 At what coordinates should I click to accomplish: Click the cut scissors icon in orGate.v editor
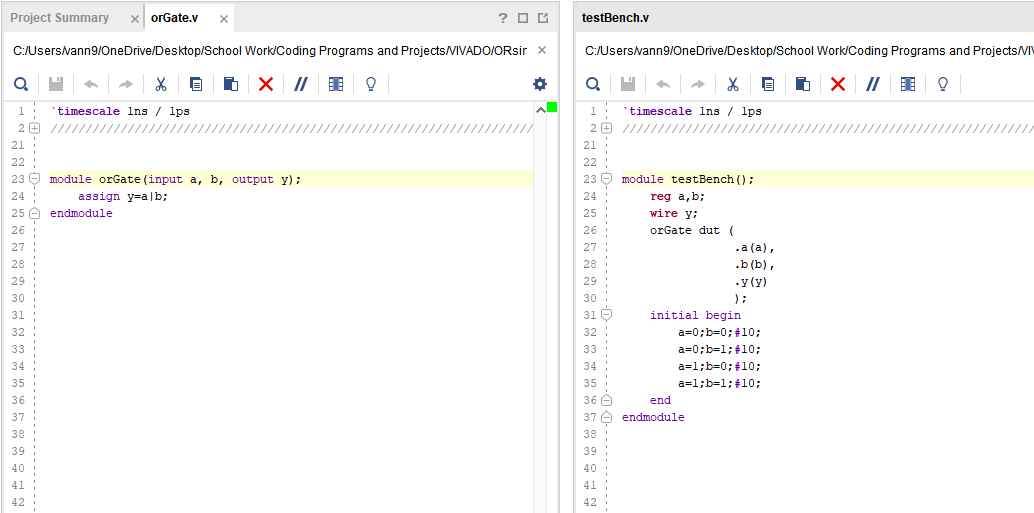(x=160, y=84)
